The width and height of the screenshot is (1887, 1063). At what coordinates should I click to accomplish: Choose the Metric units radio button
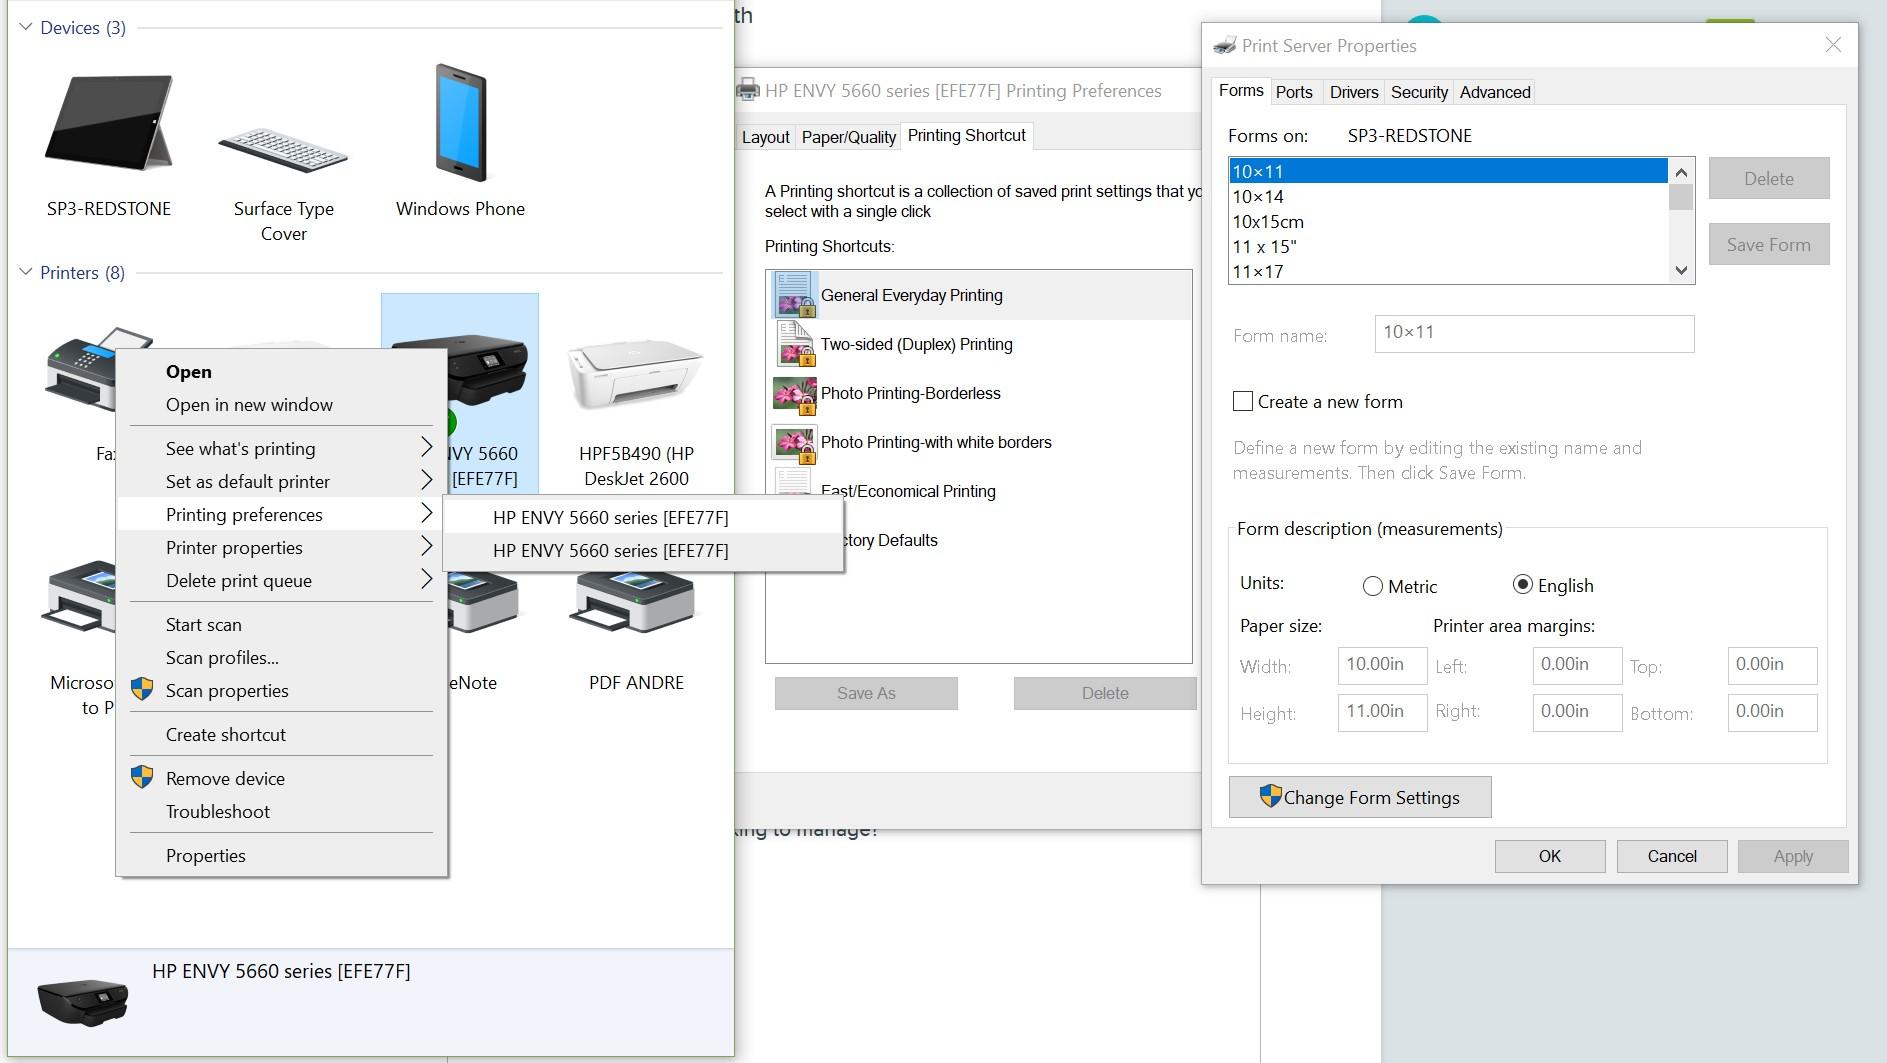pos(1372,586)
